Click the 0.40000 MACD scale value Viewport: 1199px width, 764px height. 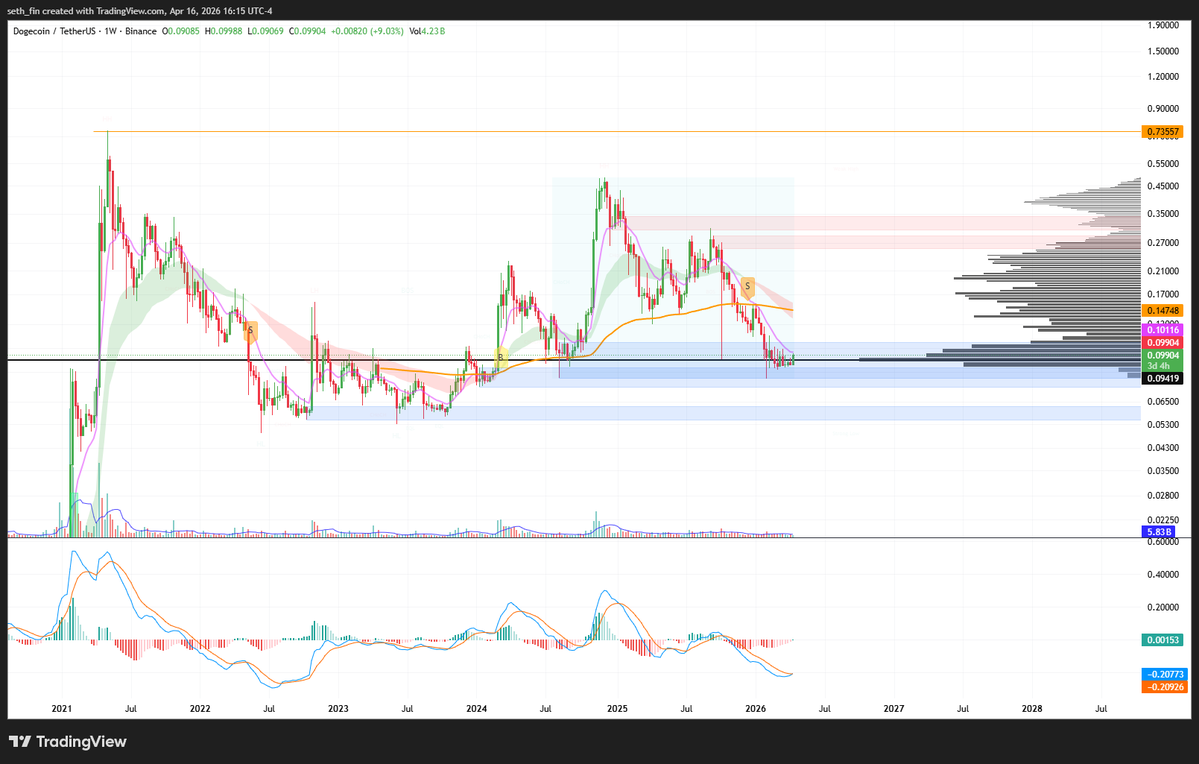click(1162, 575)
